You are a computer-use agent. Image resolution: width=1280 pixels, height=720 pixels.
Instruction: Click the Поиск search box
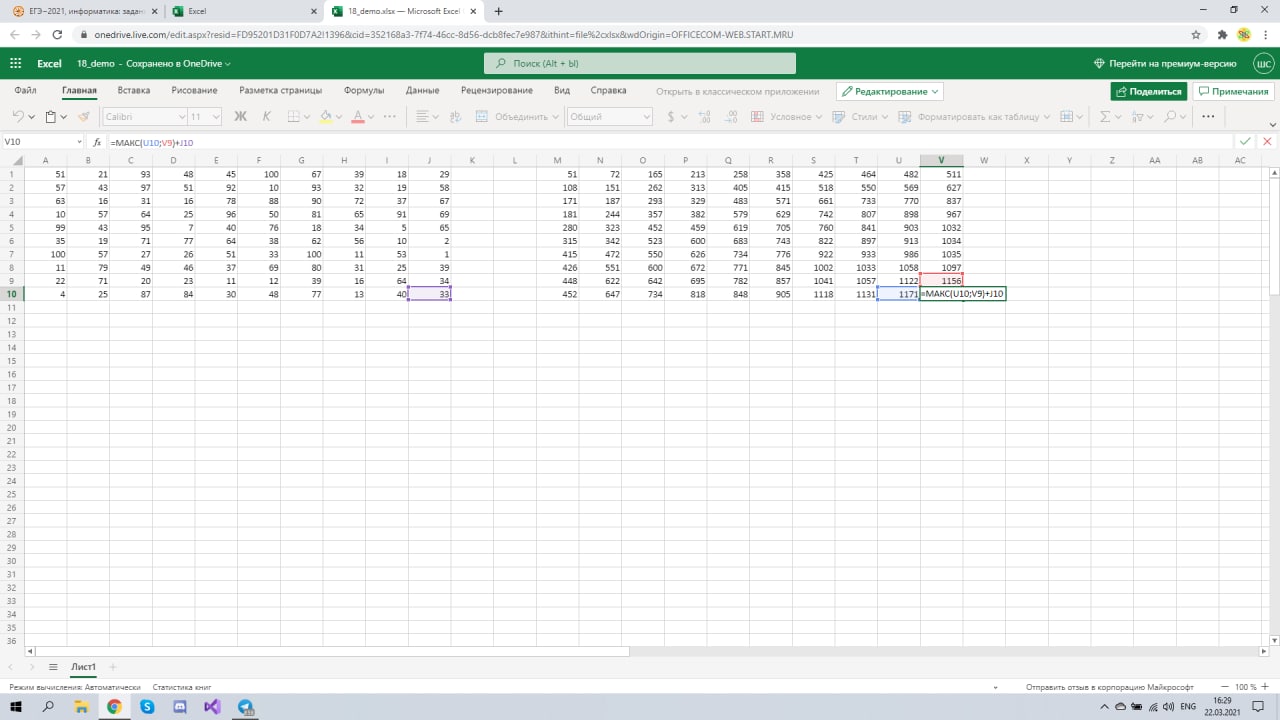pyautogui.click(x=640, y=63)
